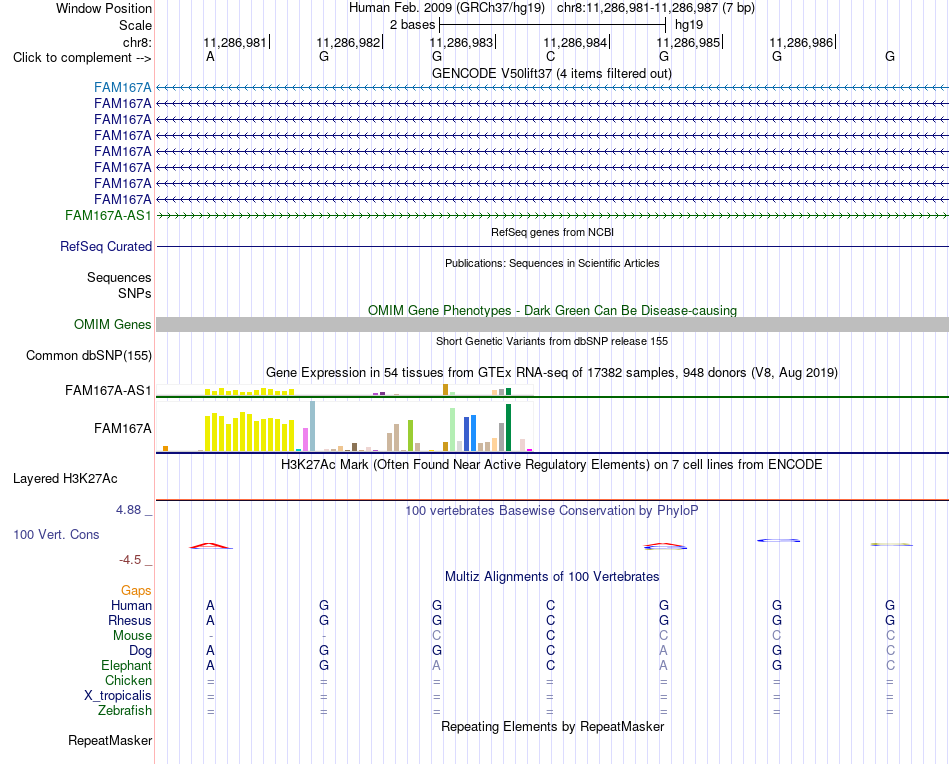Click the Gaps label in Multiz track
Viewport: 950px width, 764px height.
click(x=136, y=590)
